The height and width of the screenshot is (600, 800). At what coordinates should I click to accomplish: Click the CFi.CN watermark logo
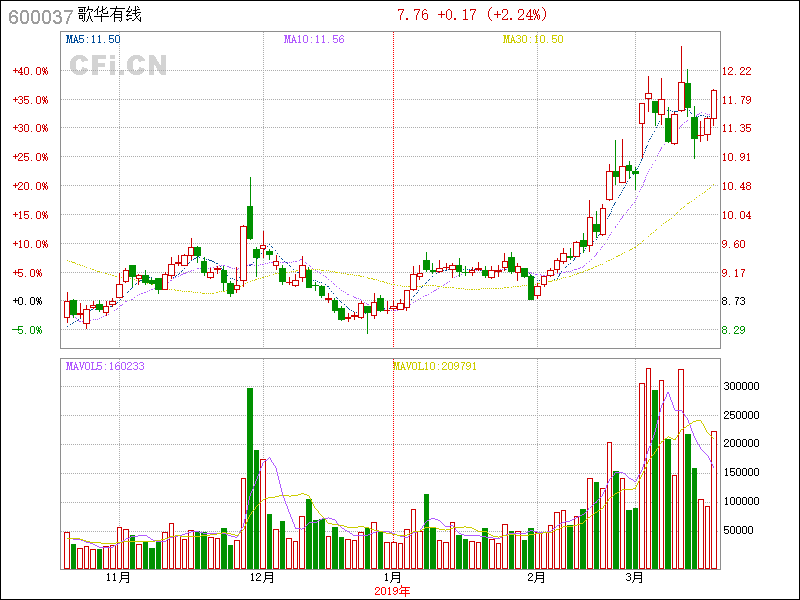click(118, 65)
